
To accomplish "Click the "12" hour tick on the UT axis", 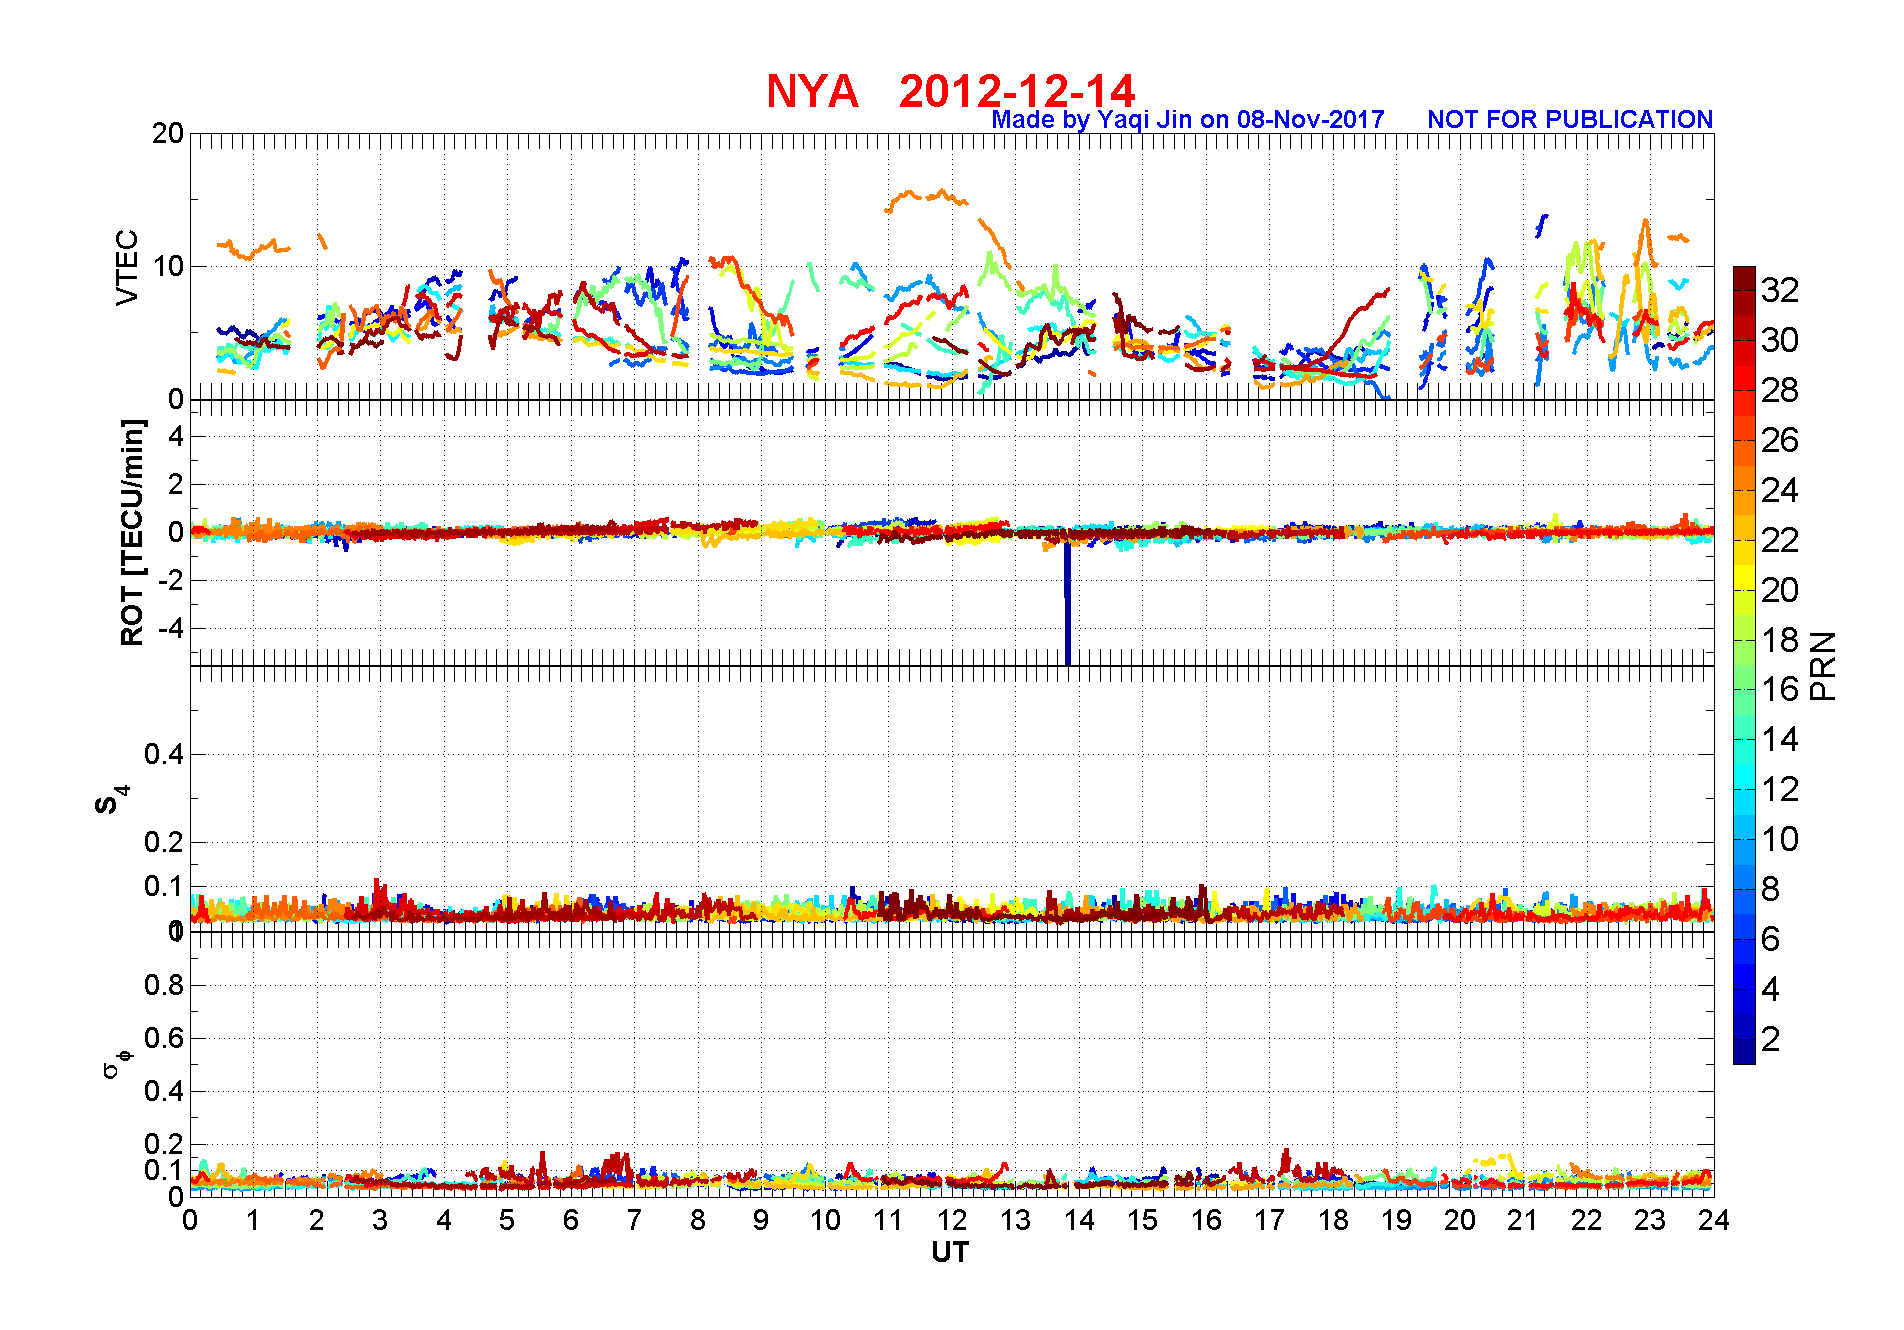I will coord(952,1220).
